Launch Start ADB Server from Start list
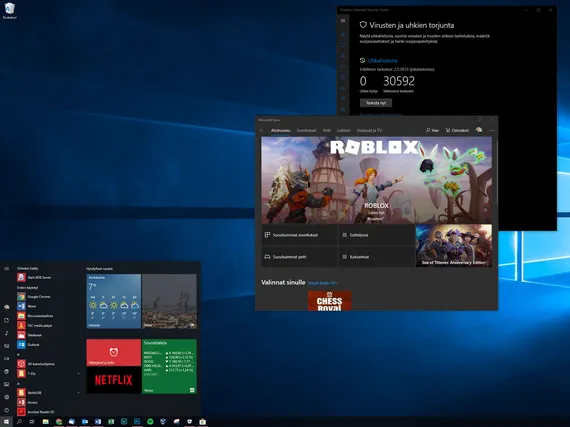Viewport: 570px width, 427px height. pyautogui.click(x=48, y=277)
